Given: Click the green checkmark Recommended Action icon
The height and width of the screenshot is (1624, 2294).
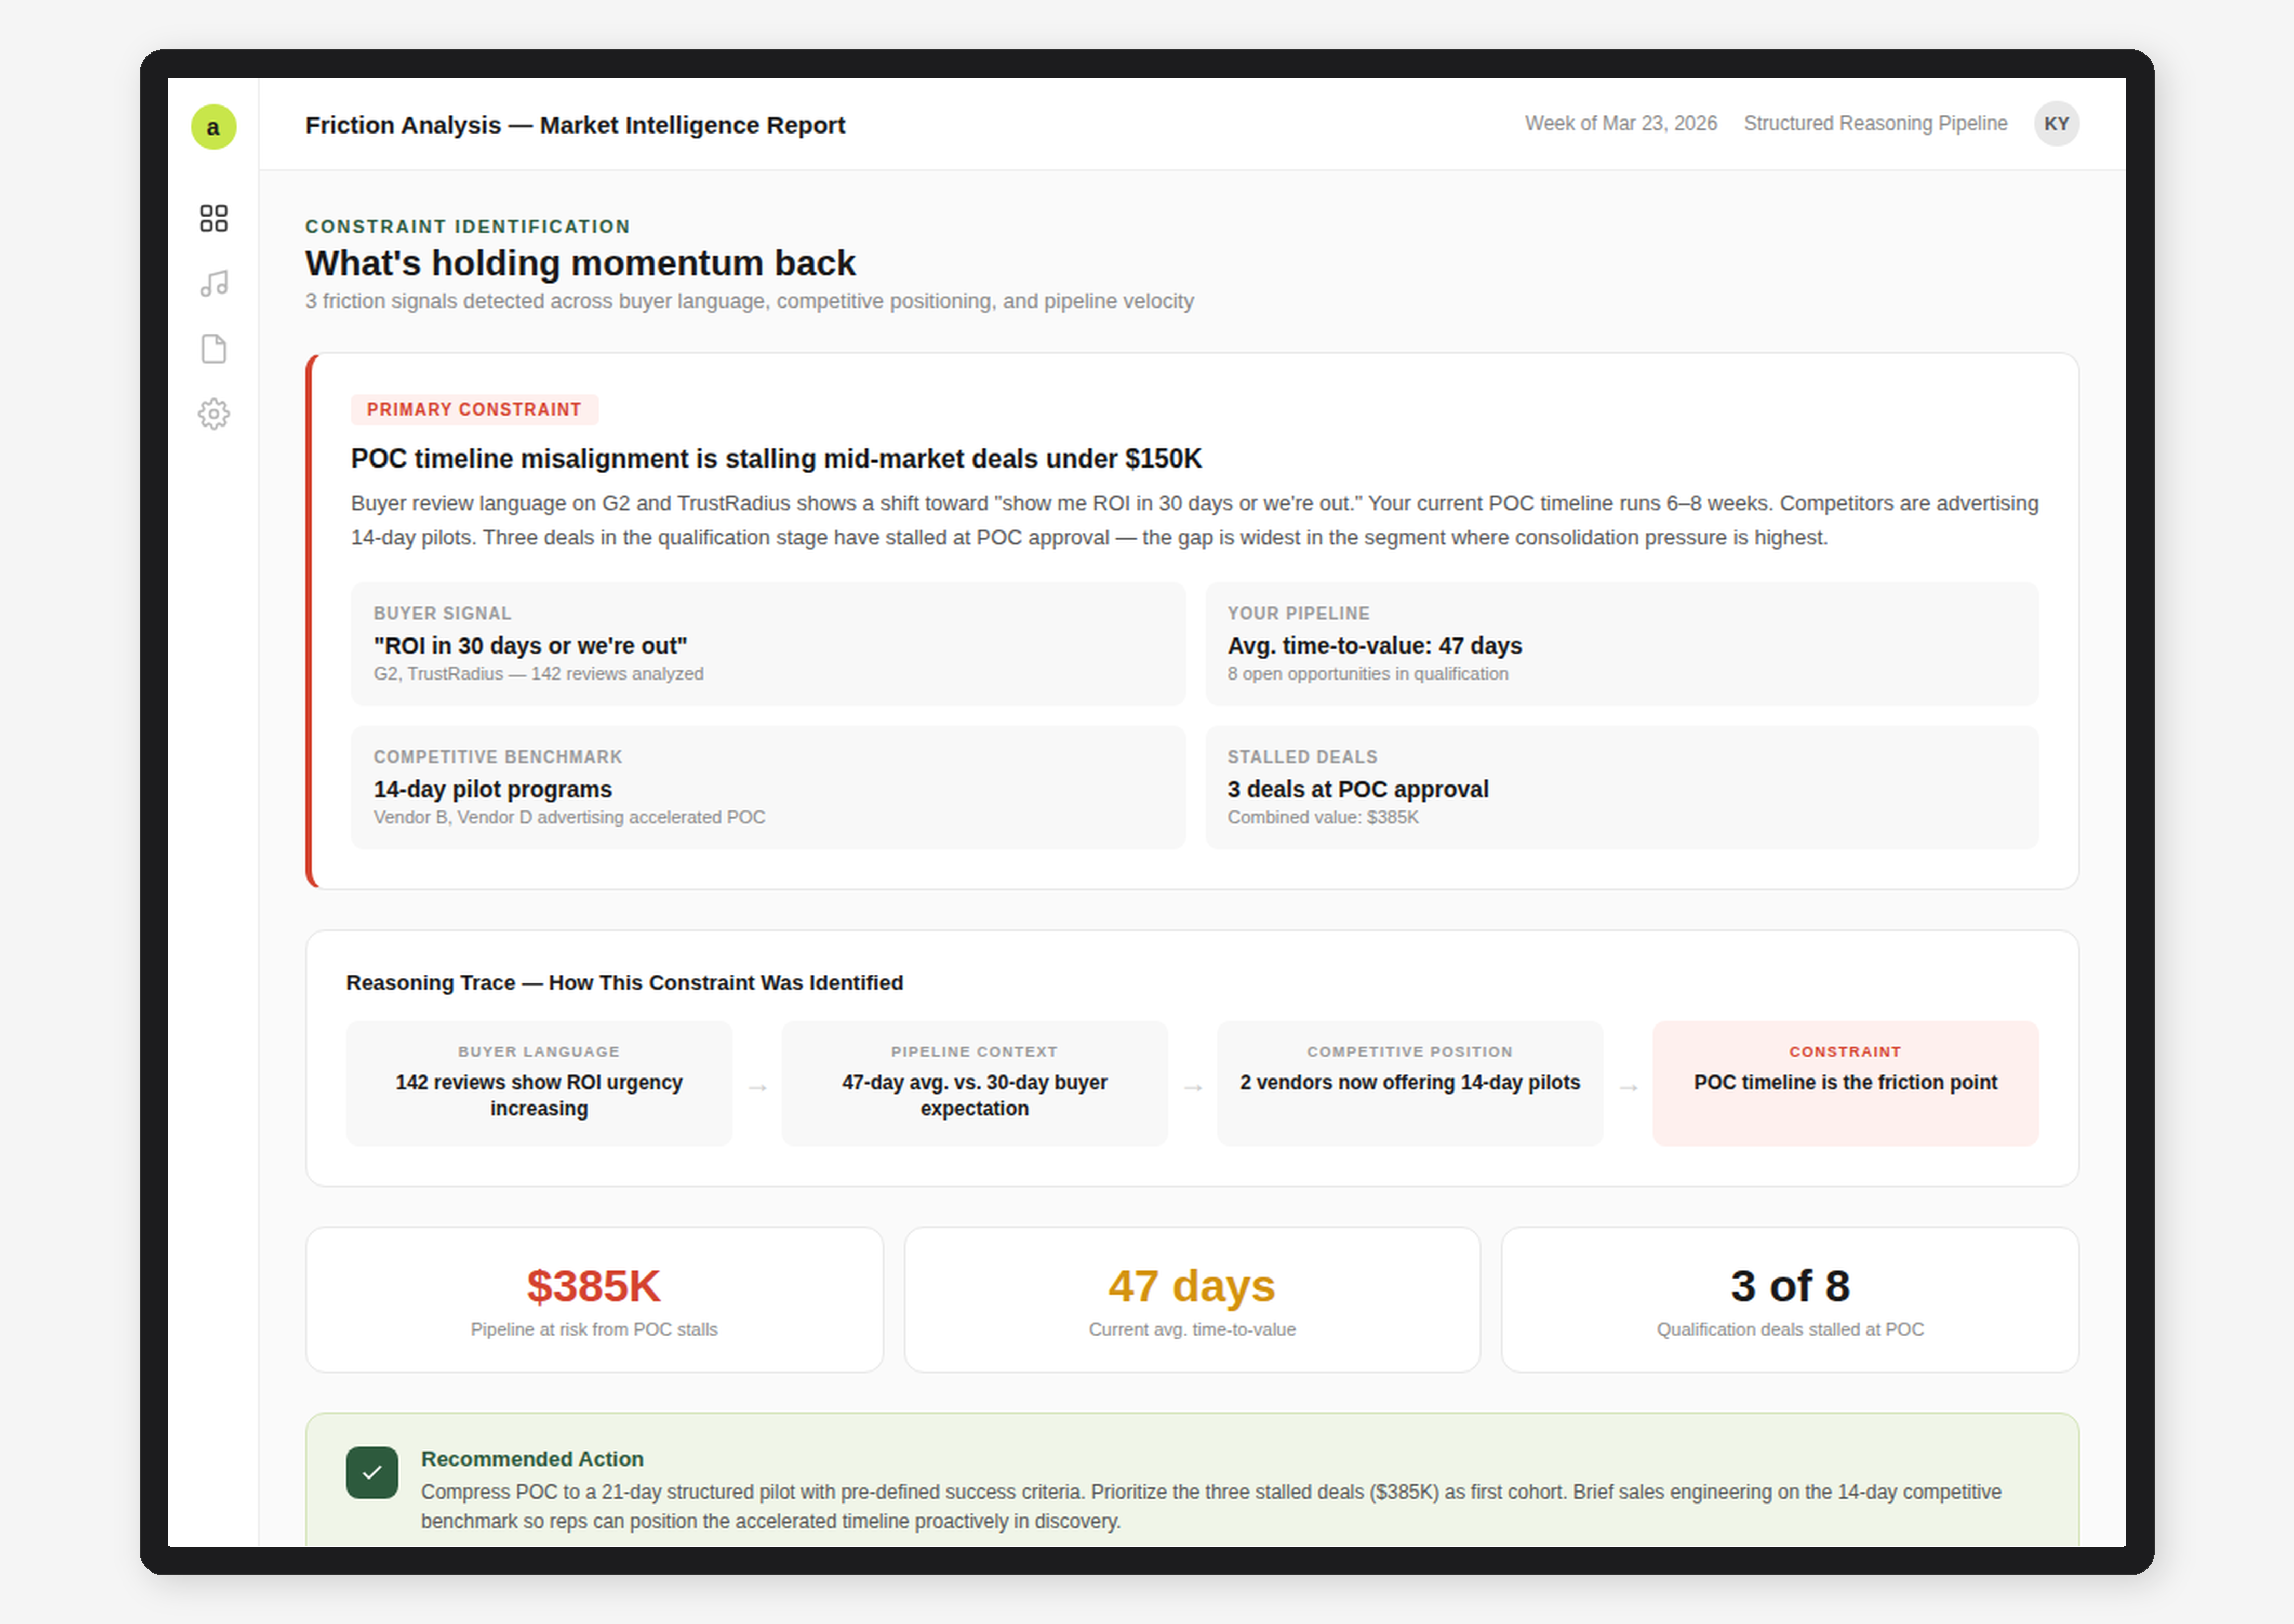Looking at the screenshot, I should [x=372, y=1472].
